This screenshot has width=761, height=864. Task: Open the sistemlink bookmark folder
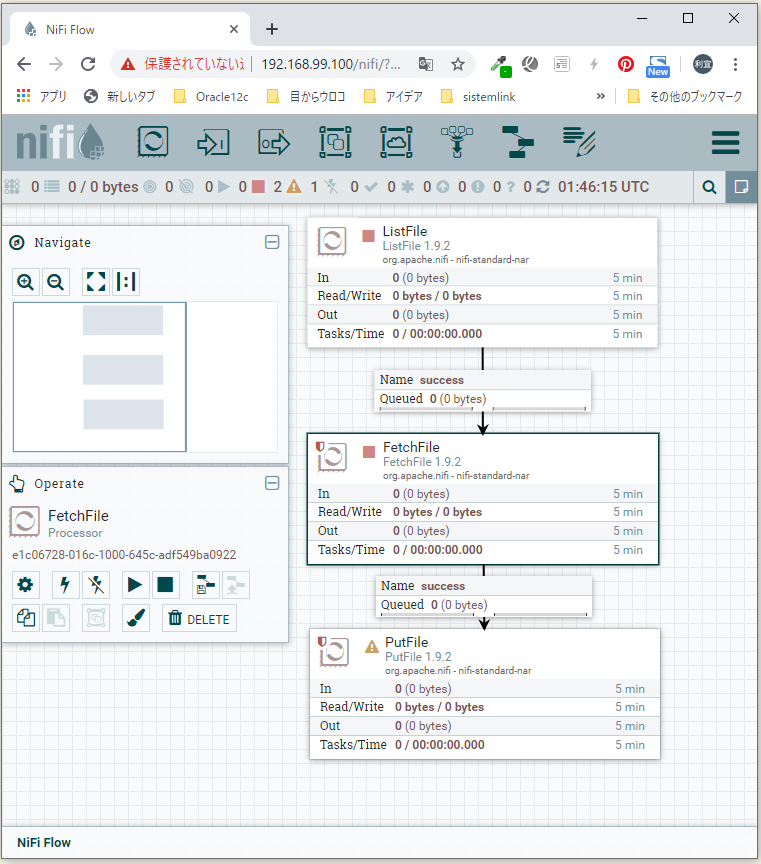pyautogui.click(x=478, y=97)
